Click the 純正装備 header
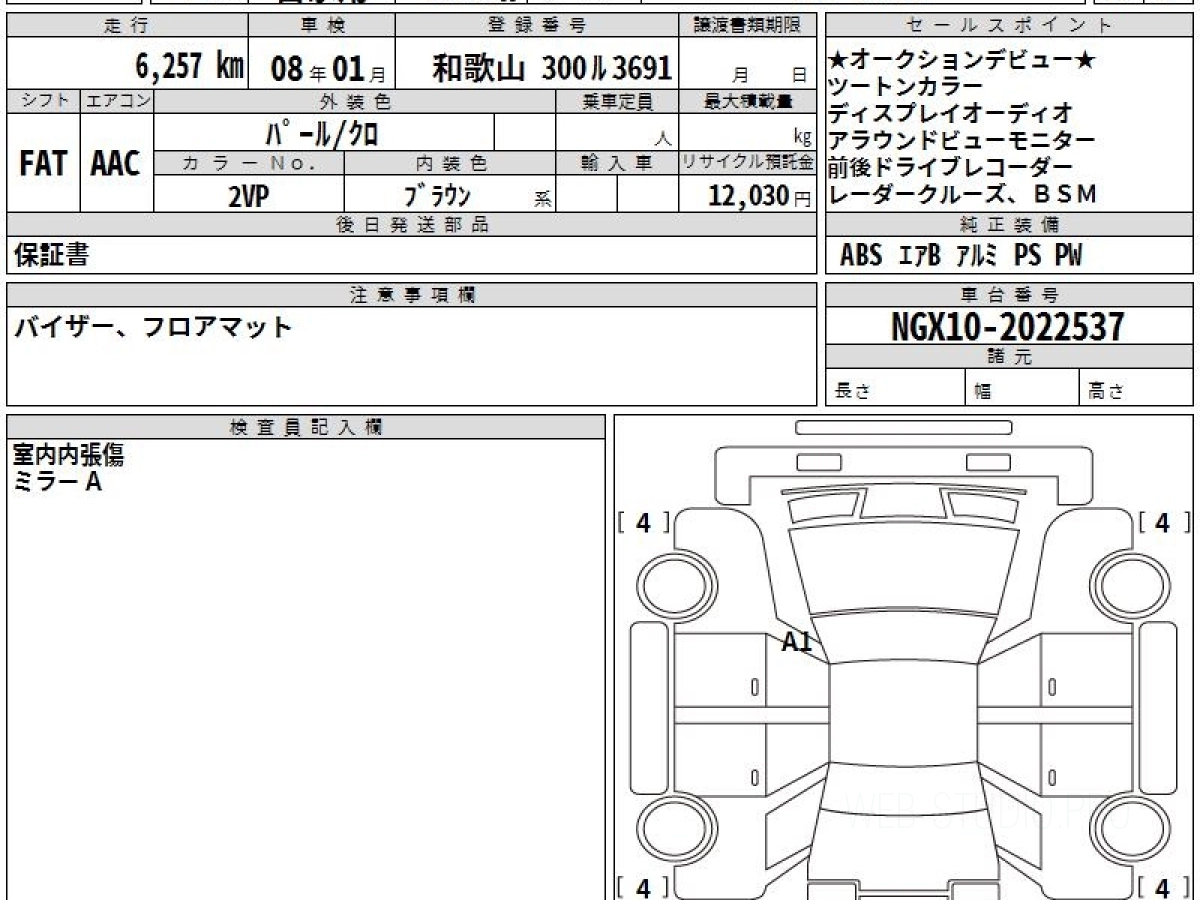Image resolution: width=1200 pixels, height=900 pixels. [x=1009, y=225]
